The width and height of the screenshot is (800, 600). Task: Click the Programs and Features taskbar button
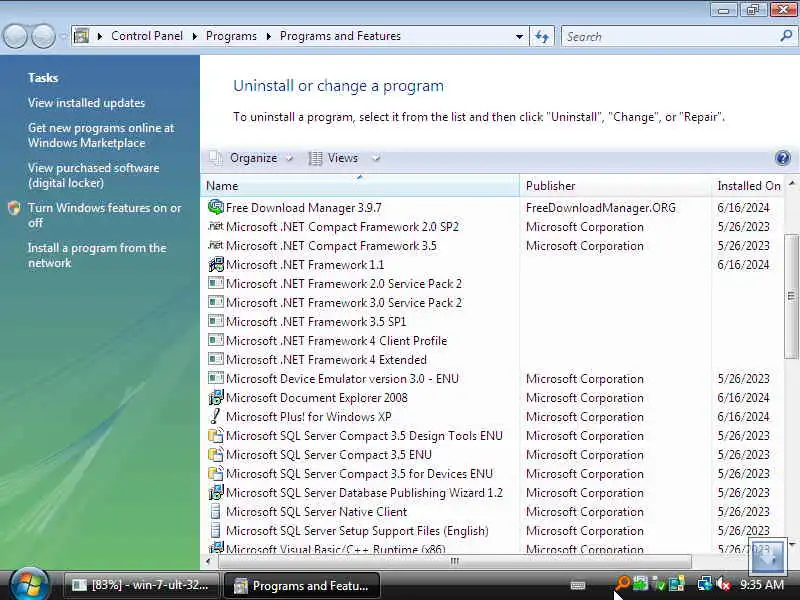(302, 585)
